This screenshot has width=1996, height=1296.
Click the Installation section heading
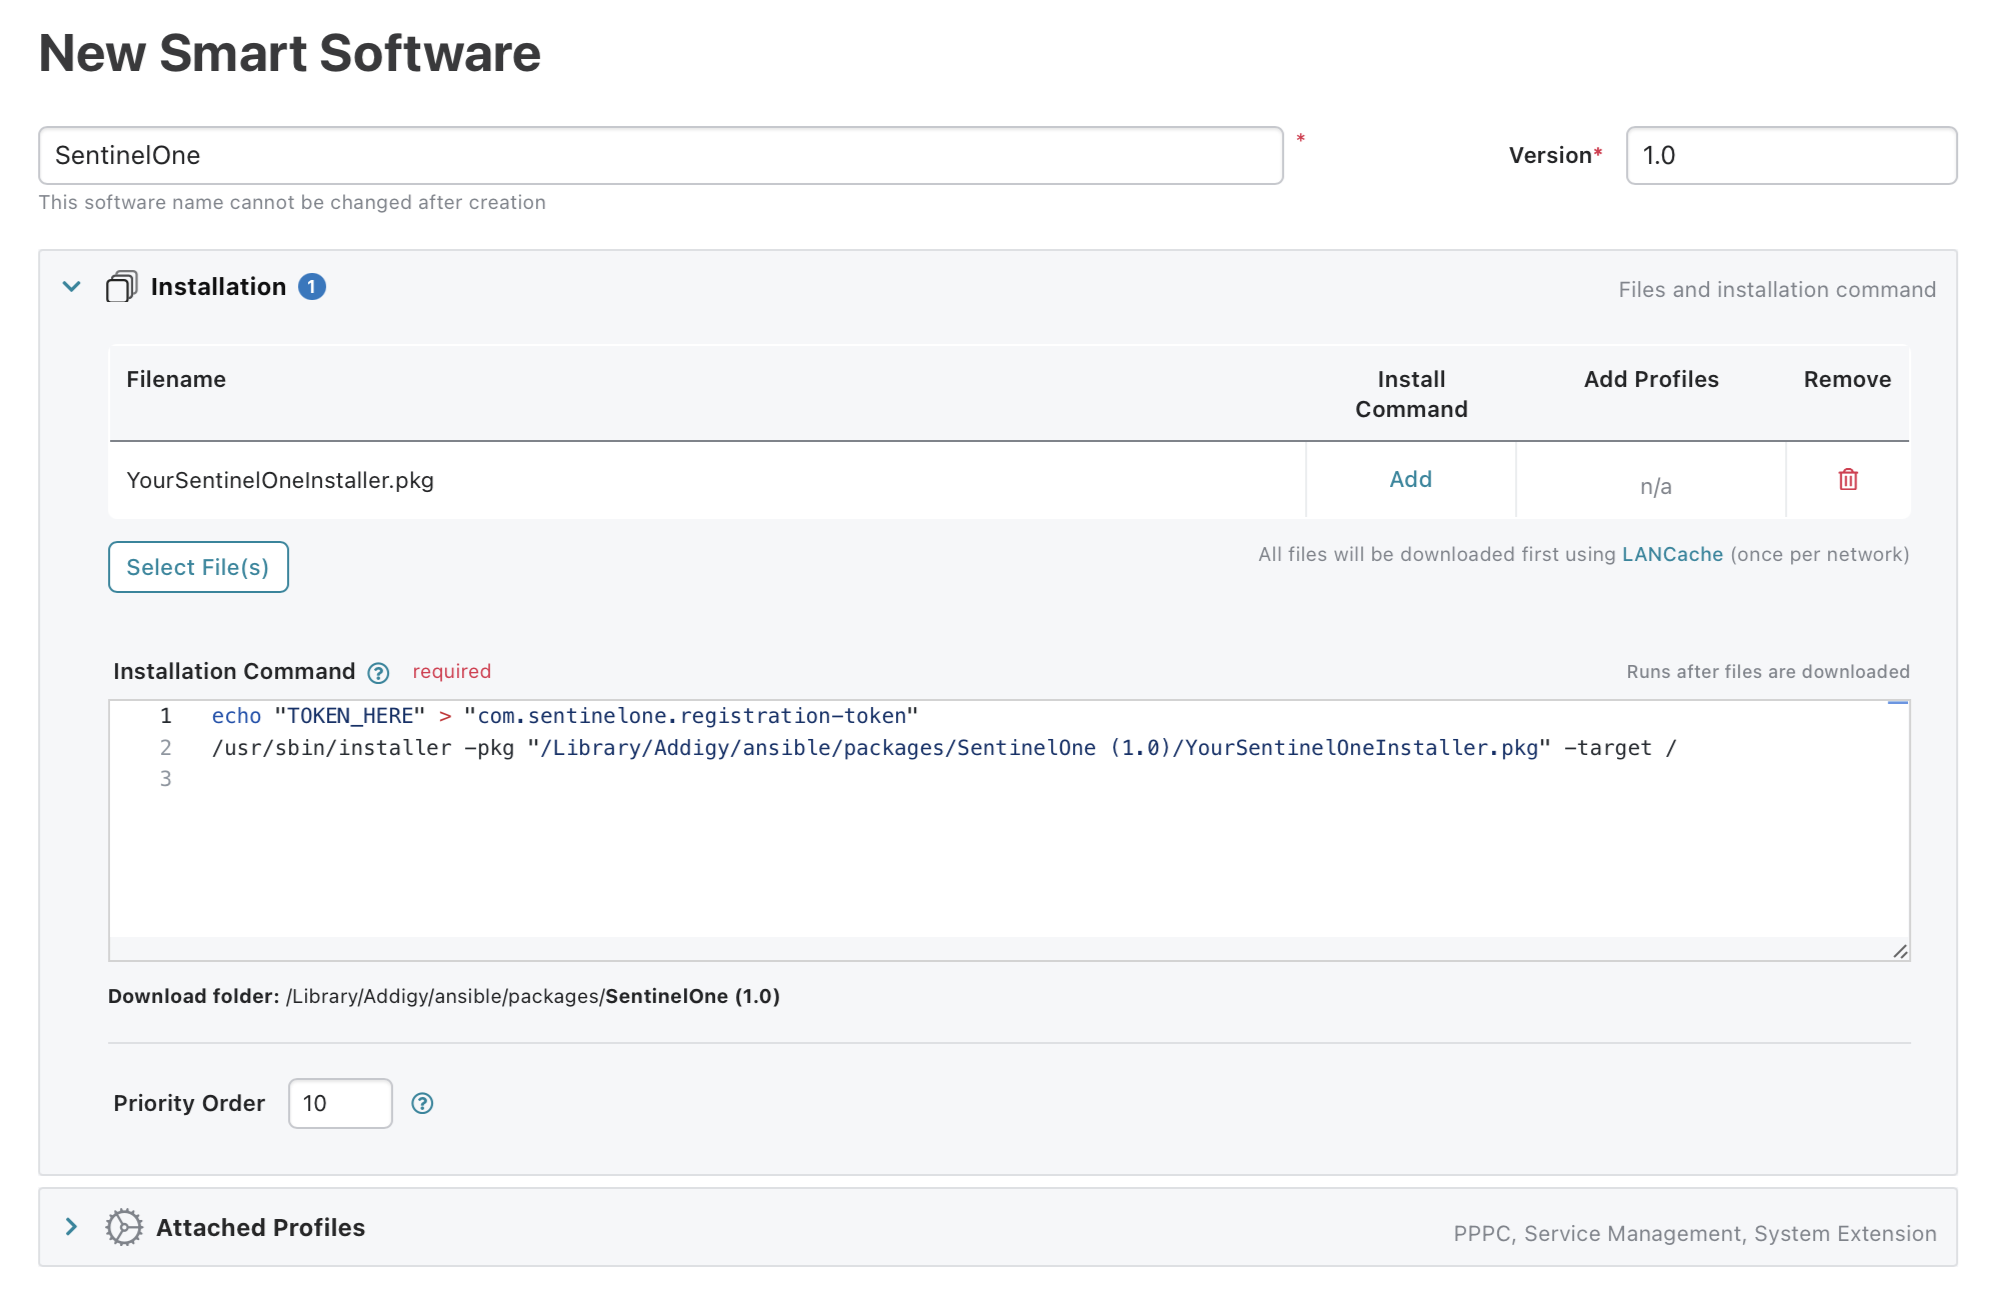[x=218, y=287]
